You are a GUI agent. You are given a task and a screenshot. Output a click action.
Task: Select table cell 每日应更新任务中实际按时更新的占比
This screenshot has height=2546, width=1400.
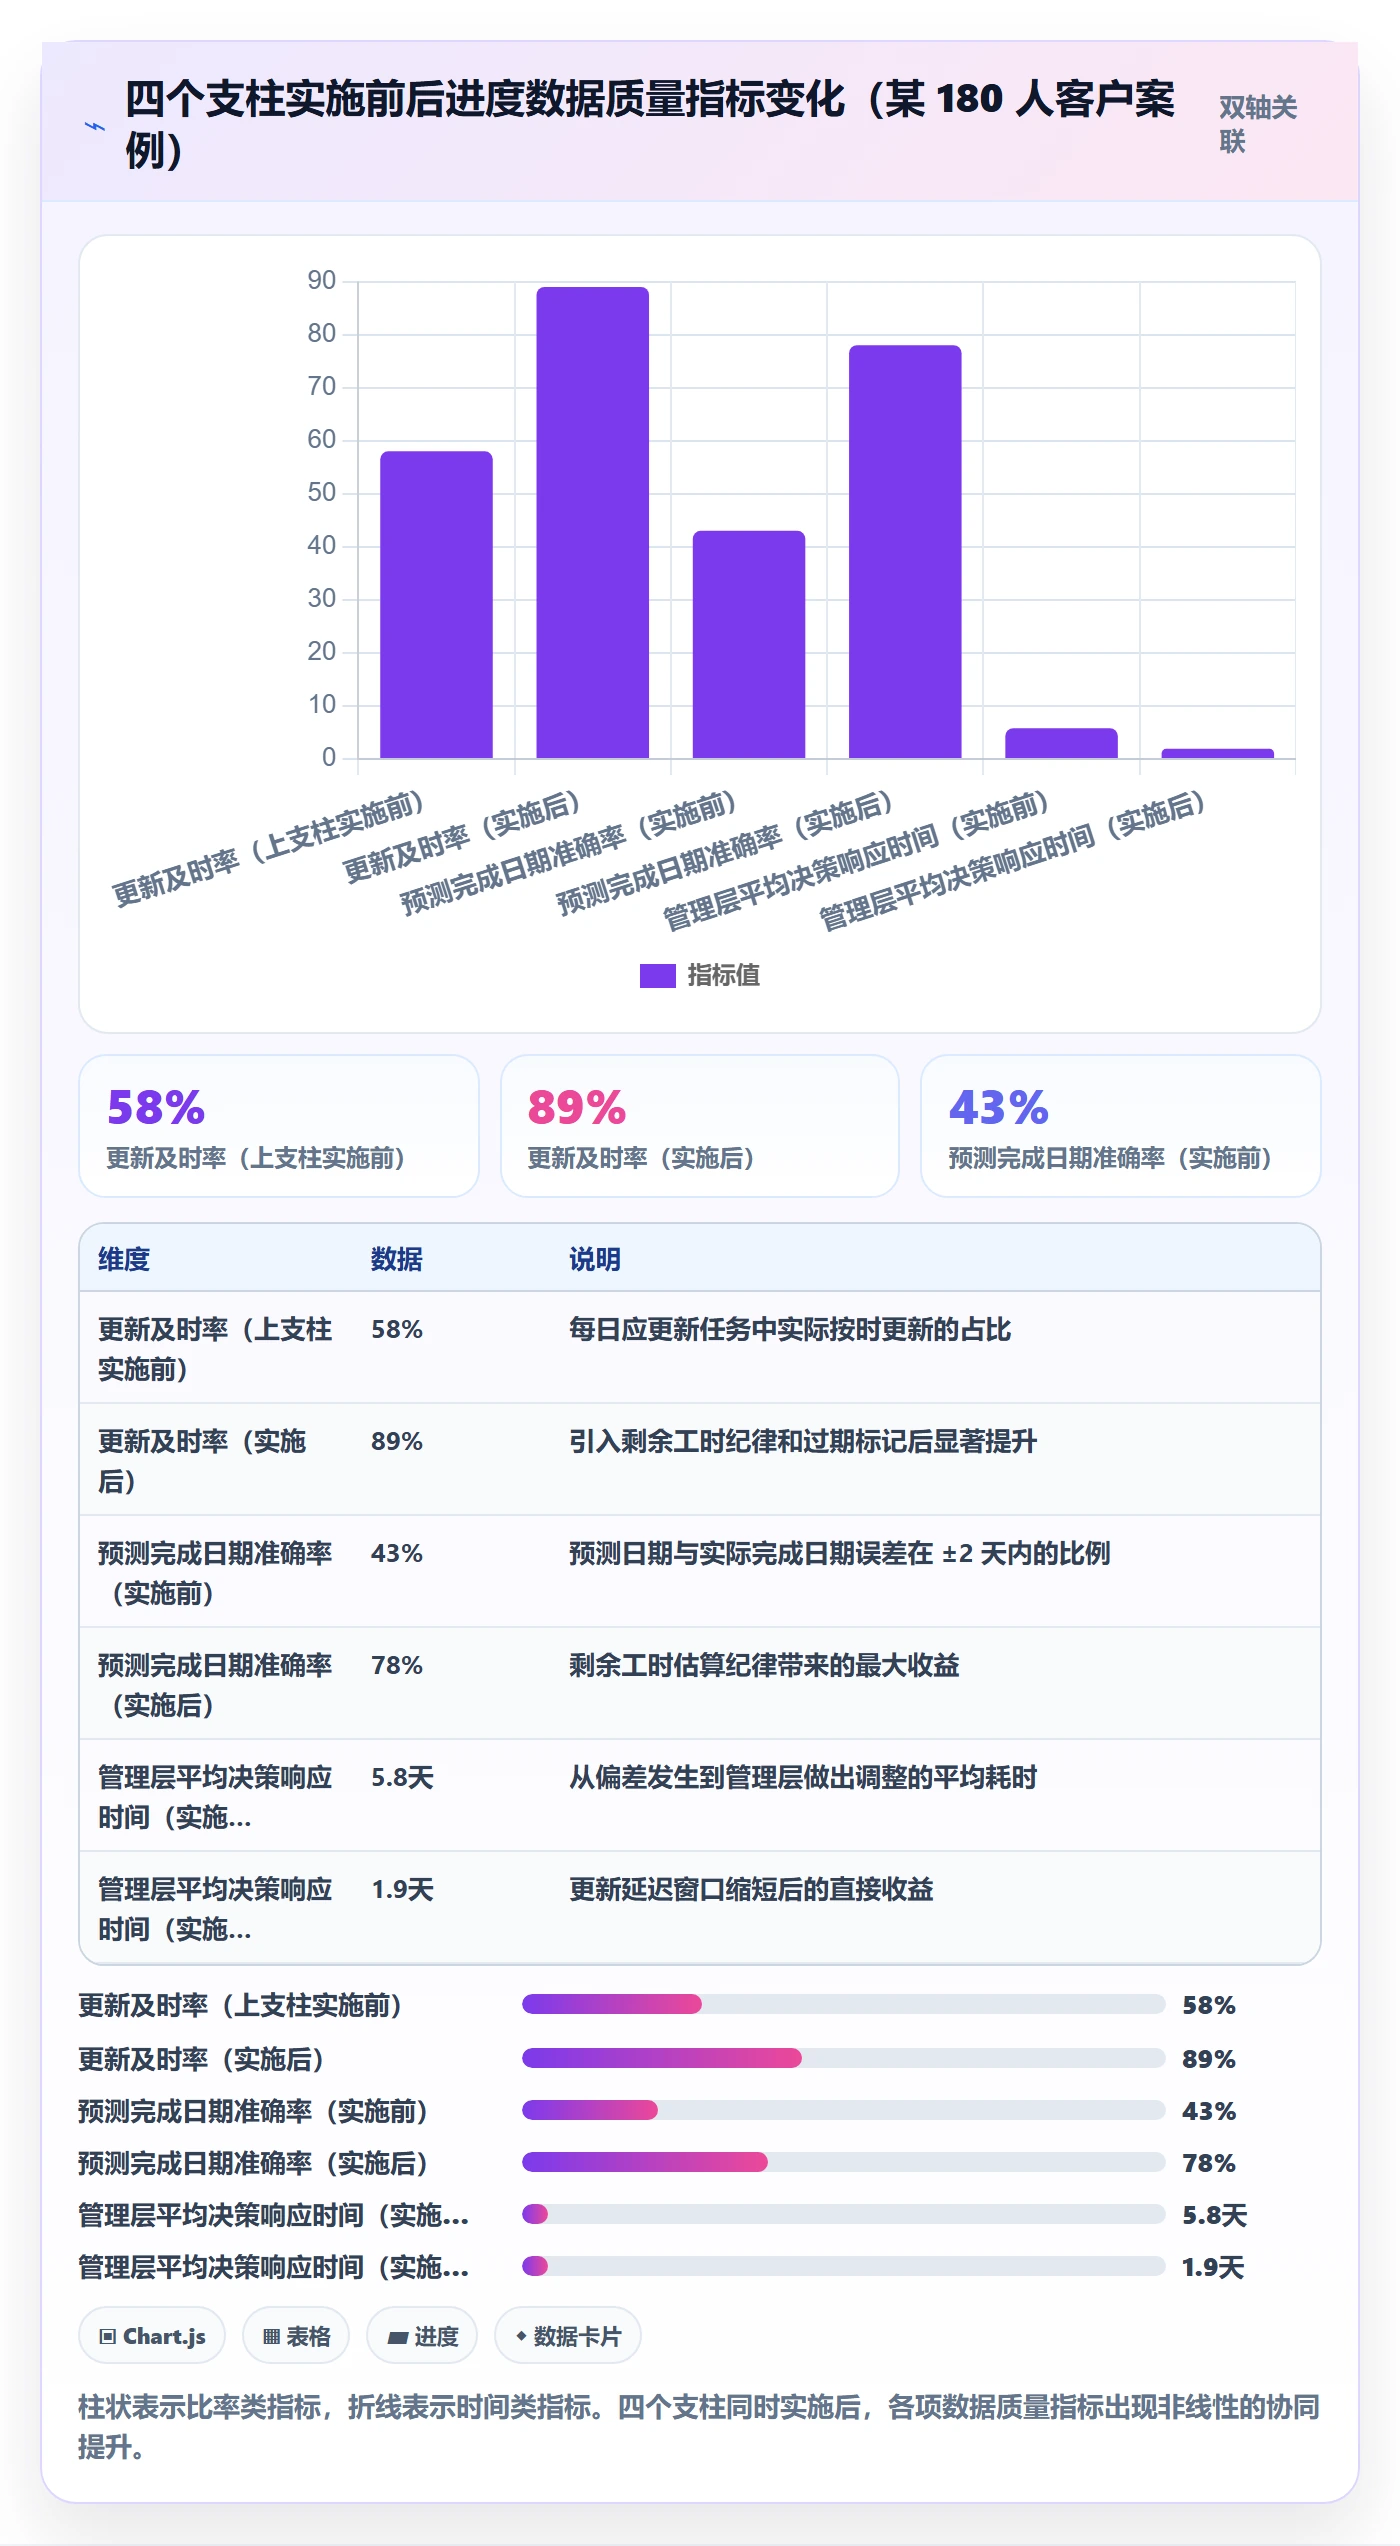pyautogui.click(x=790, y=1329)
